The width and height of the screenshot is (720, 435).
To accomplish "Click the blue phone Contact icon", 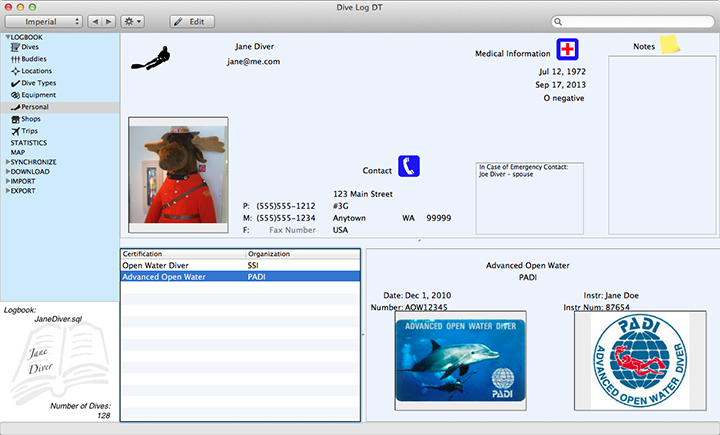I will click(x=408, y=166).
